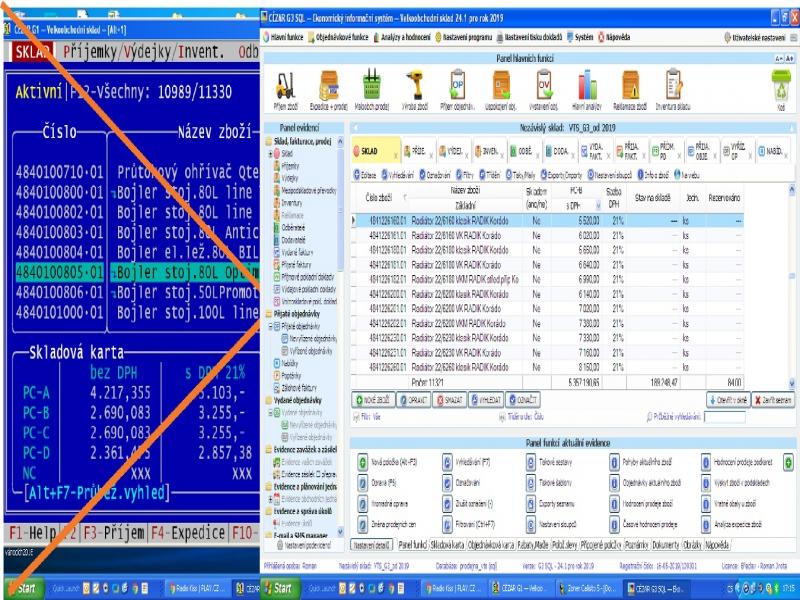Click the Příjem zboží forklift icon
Screen dimensions: 800x600
point(285,88)
